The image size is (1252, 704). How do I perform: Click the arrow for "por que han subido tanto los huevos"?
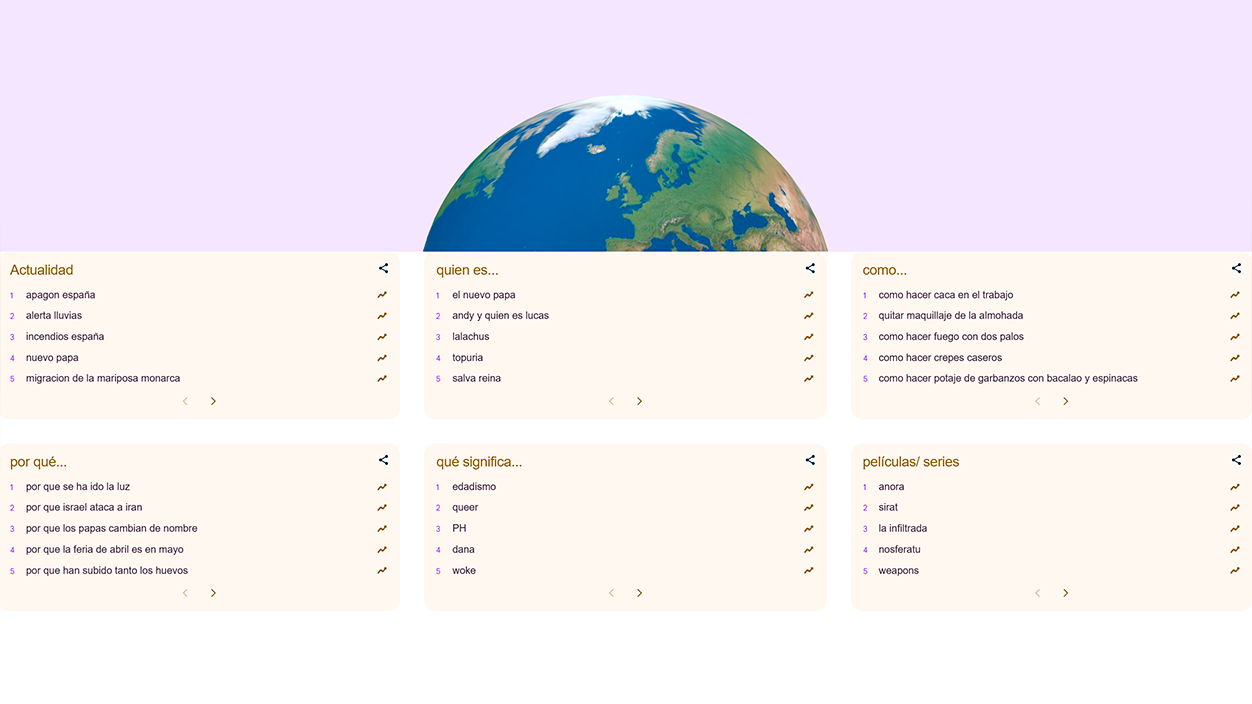pos(381,570)
